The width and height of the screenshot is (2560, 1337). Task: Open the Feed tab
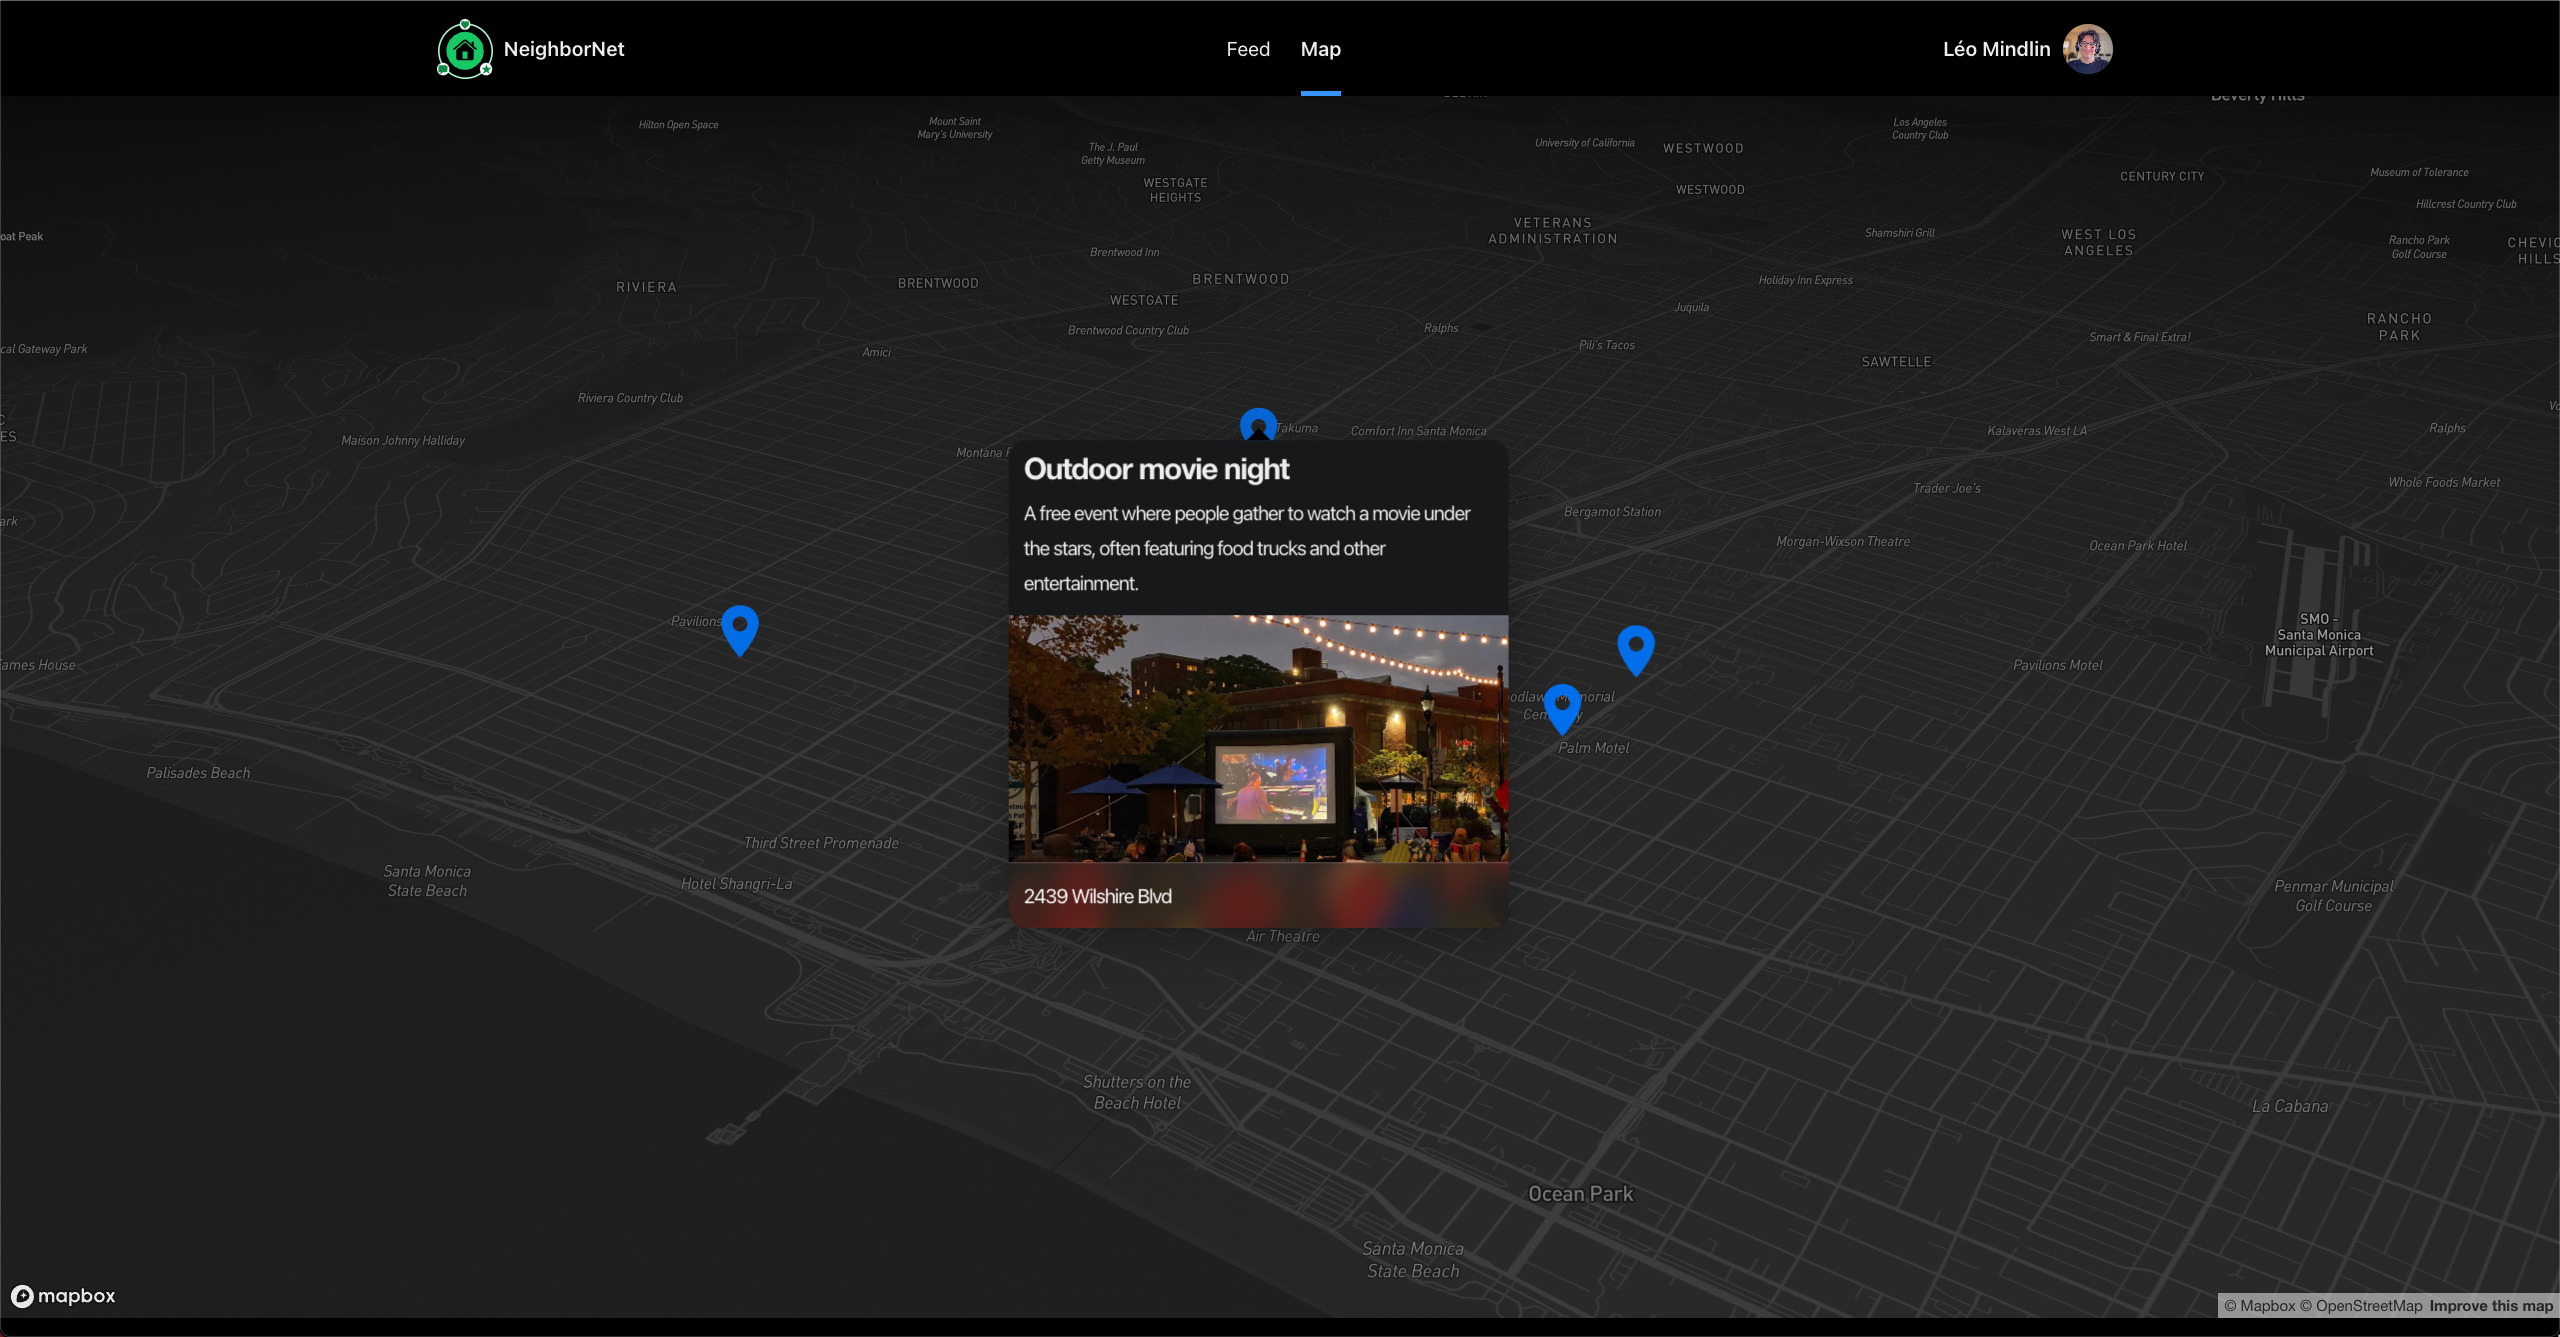[x=1248, y=49]
